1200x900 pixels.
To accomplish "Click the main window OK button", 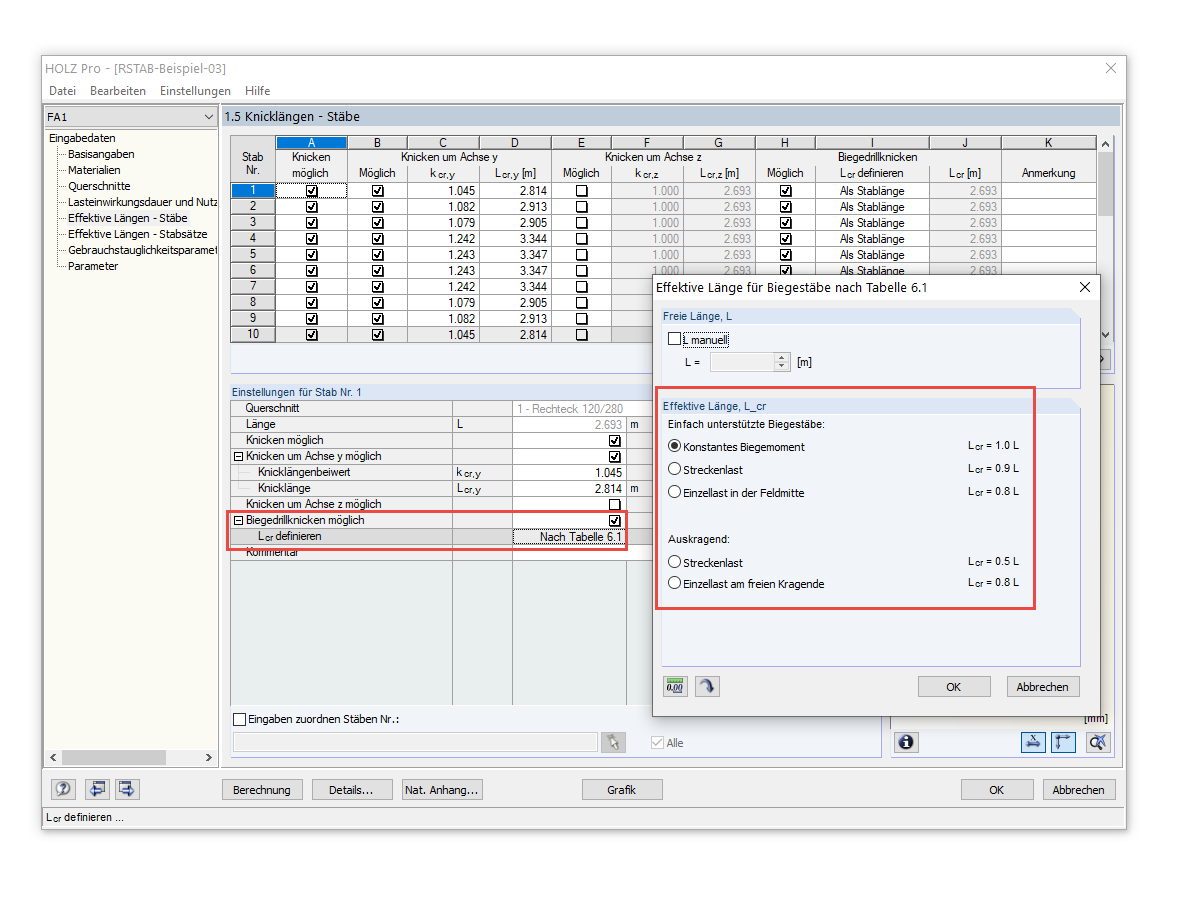I will [x=997, y=790].
